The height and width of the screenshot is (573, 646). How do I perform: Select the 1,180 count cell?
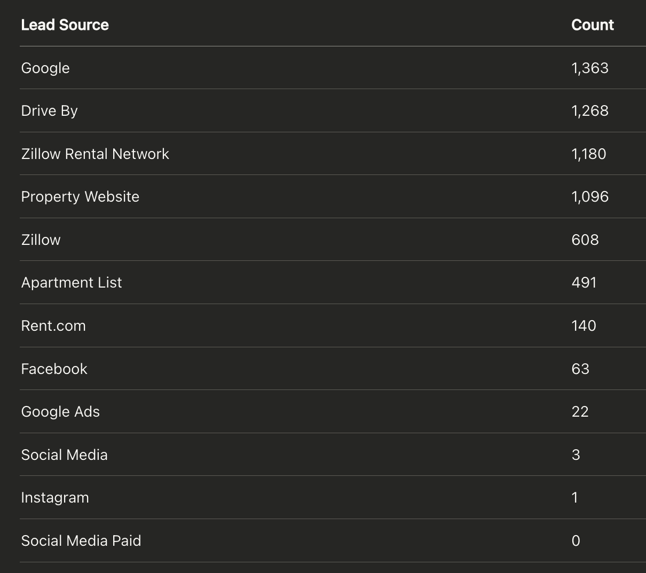(x=589, y=154)
